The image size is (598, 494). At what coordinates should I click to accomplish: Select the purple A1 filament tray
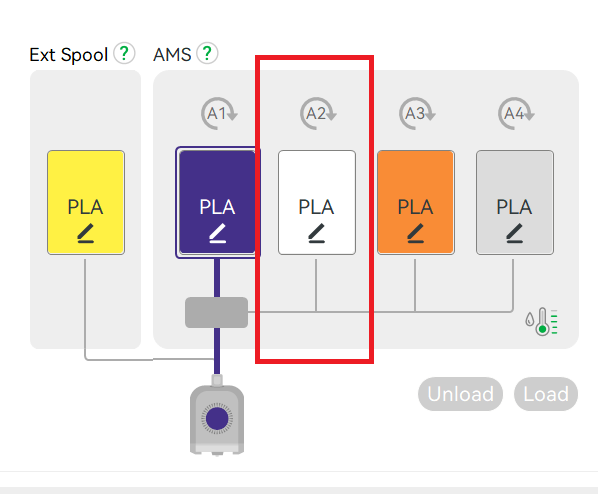tap(217, 202)
